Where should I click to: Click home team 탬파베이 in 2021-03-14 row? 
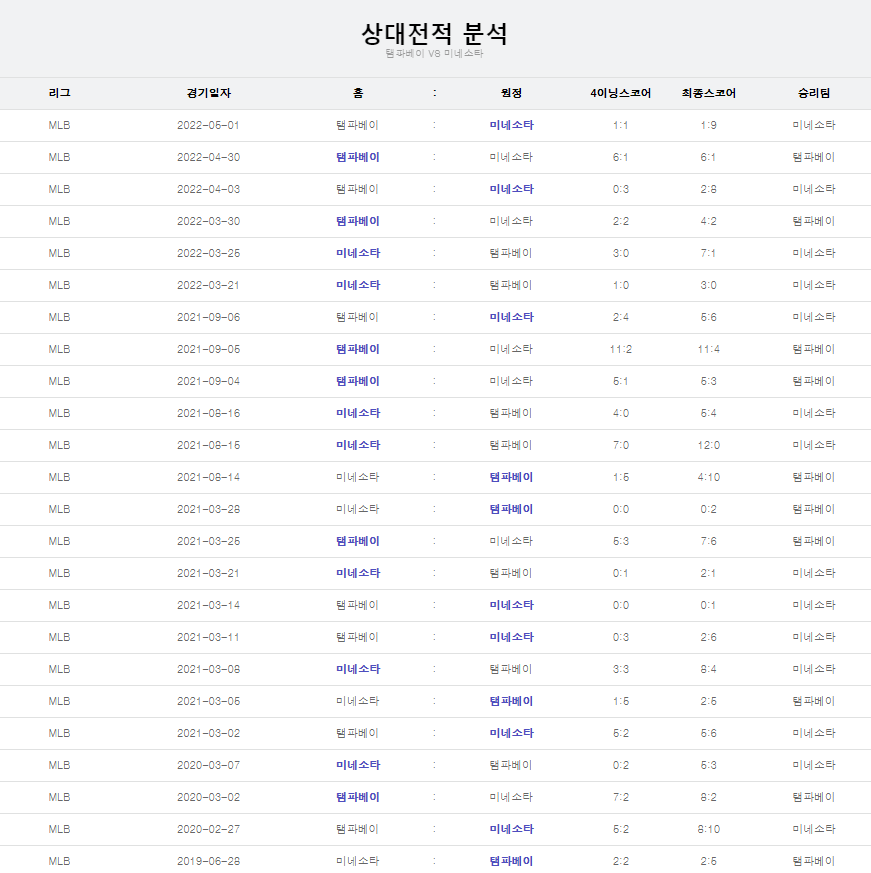point(358,606)
